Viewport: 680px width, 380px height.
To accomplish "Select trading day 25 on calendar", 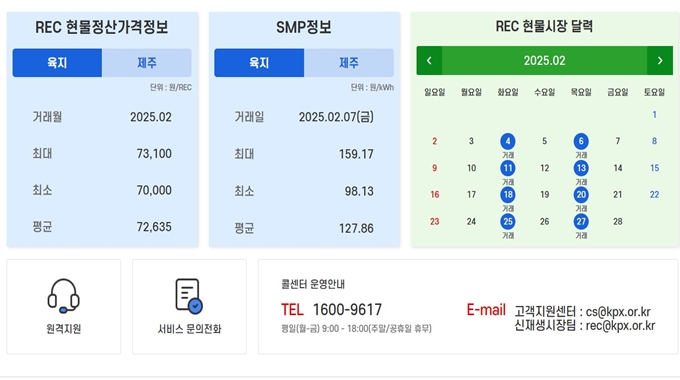I will (508, 221).
